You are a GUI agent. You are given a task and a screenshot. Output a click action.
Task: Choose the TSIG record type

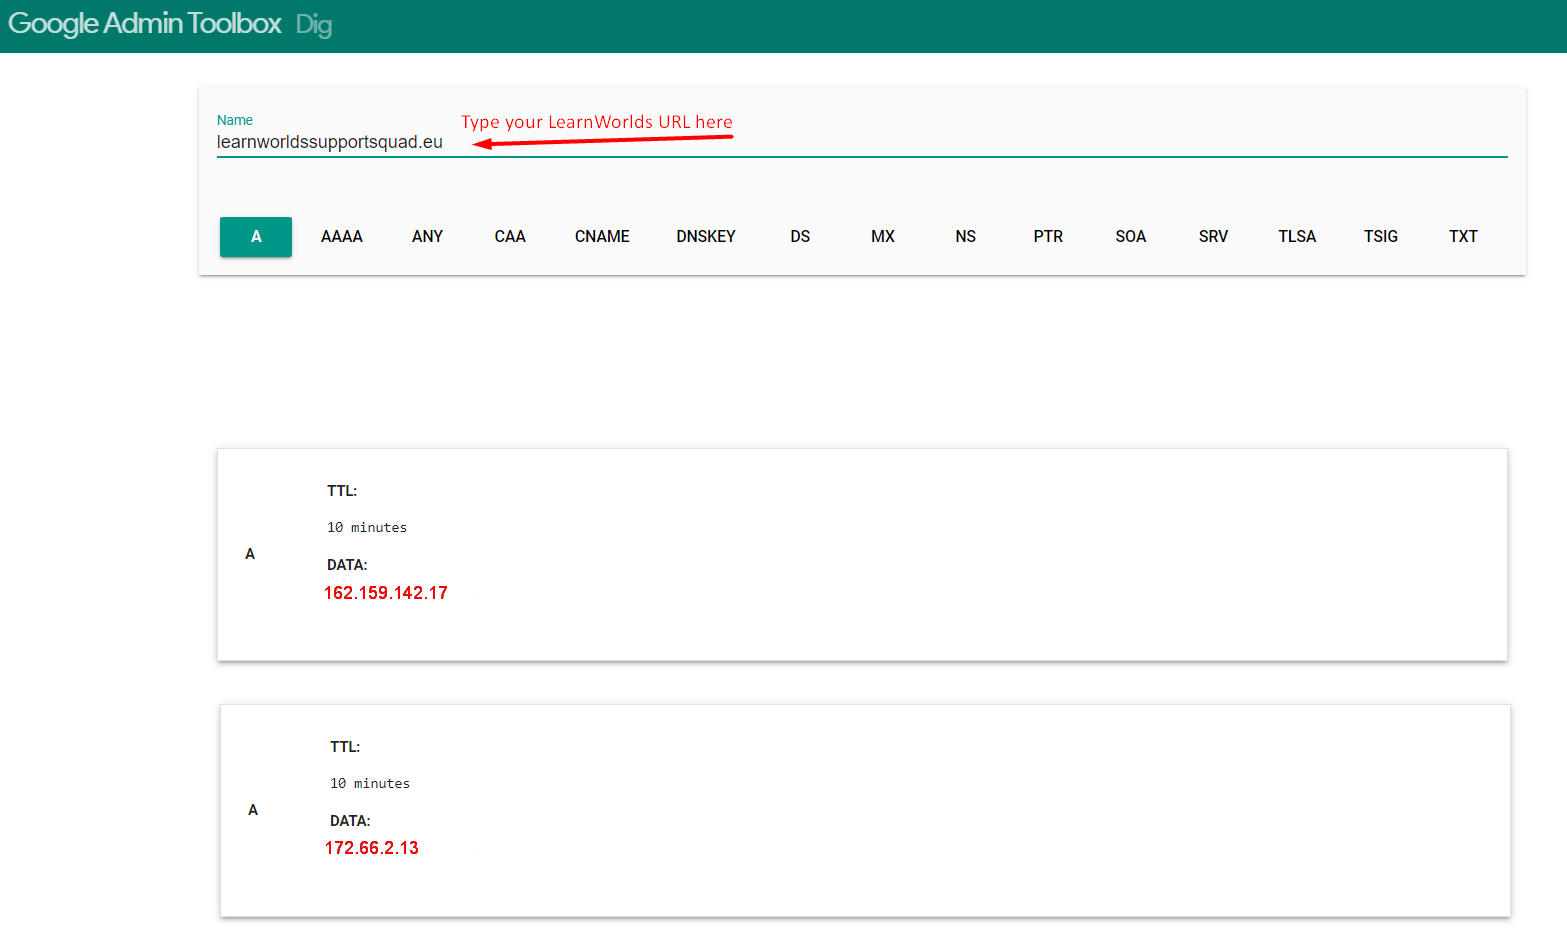(x=1381, y=237)
